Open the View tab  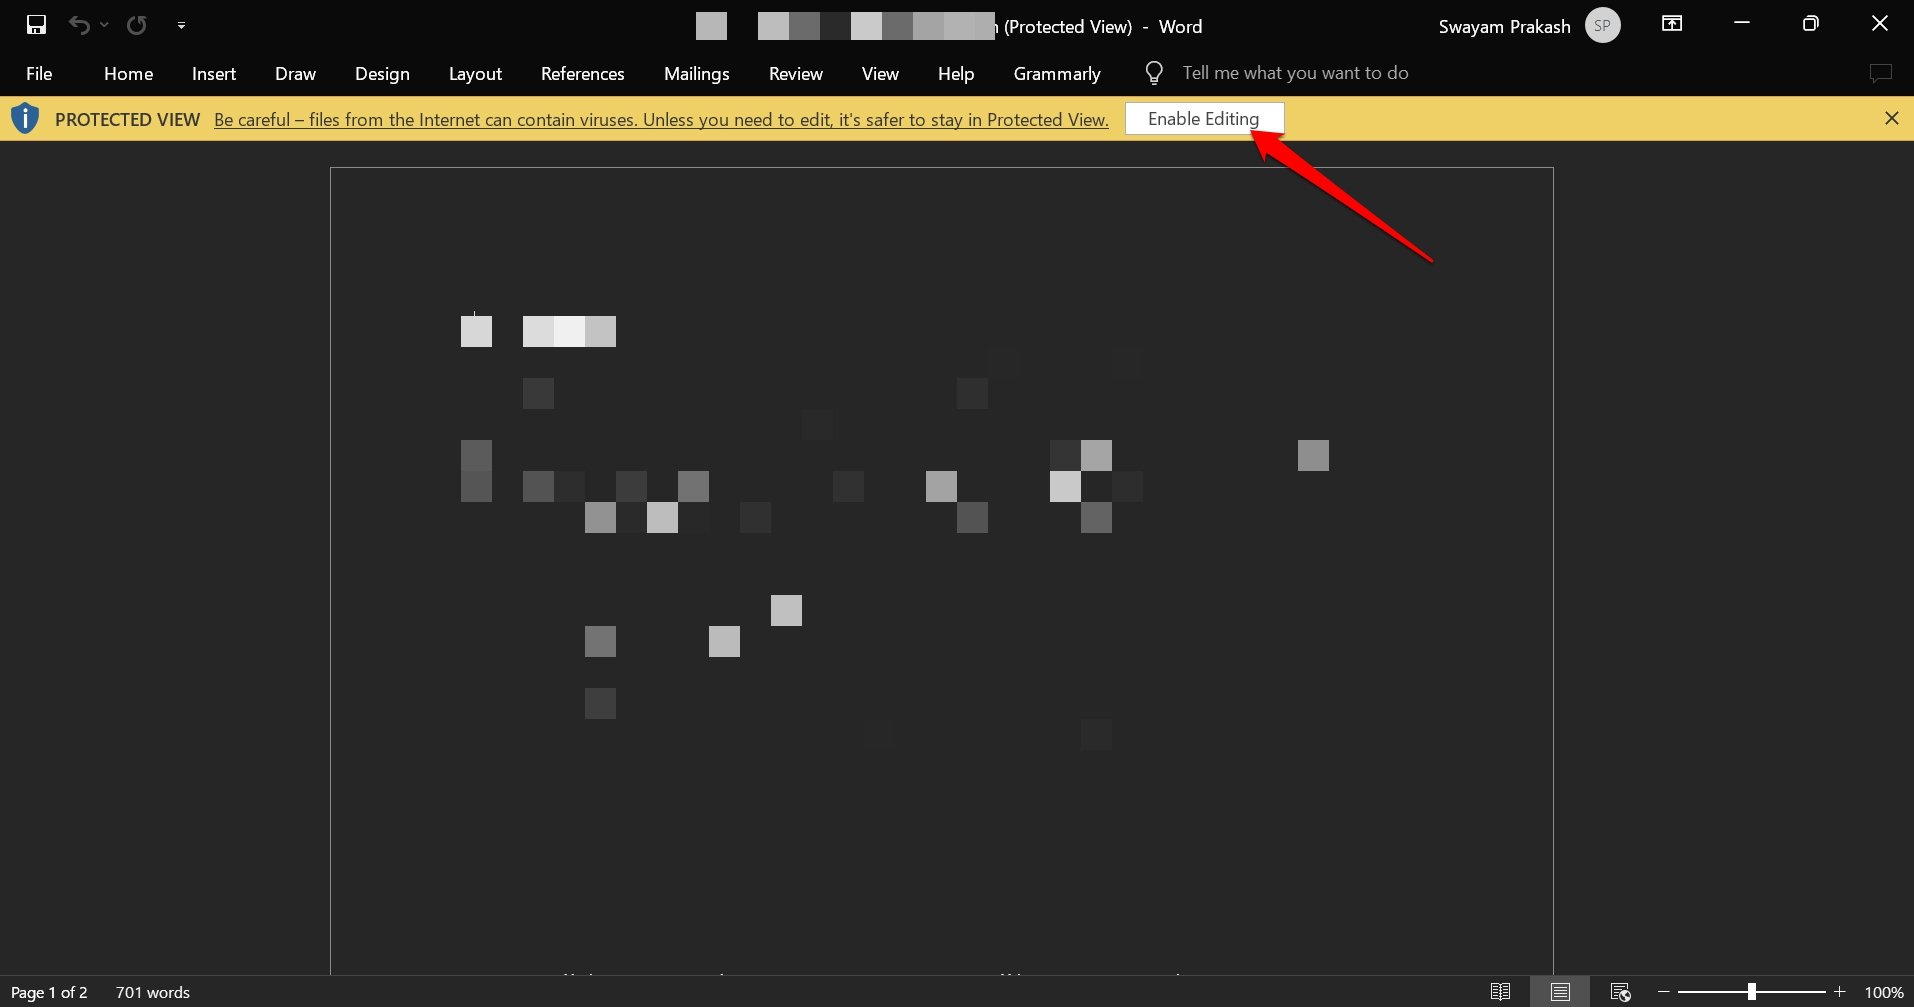point(880,73)
